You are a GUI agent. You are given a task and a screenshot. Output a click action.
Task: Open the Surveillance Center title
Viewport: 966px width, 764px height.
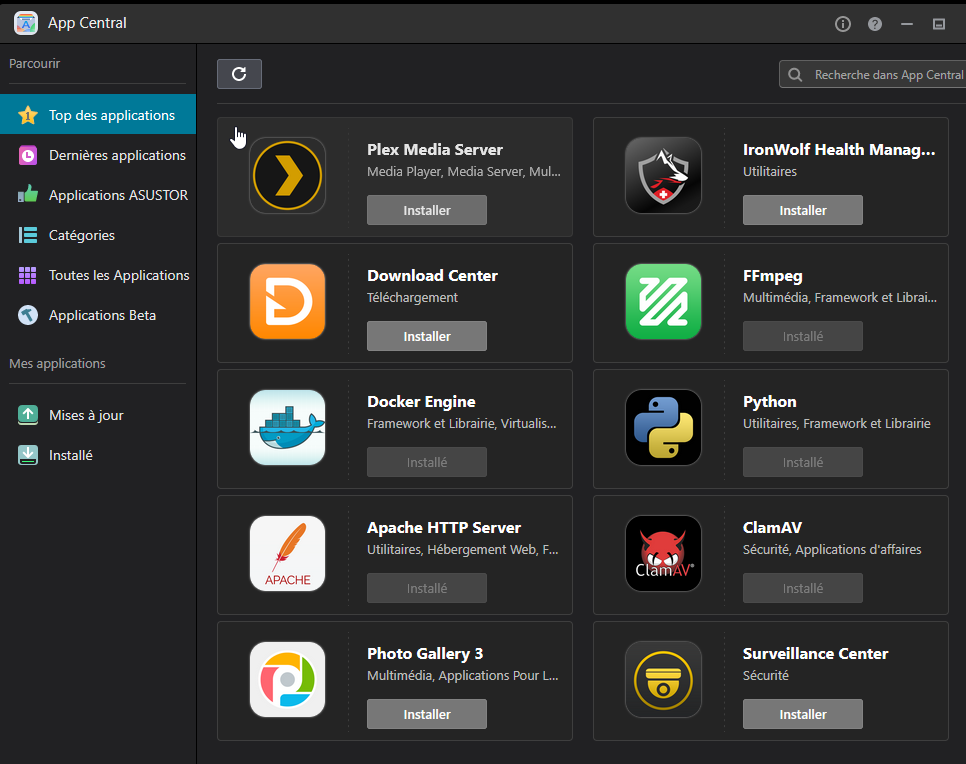(816, 654)
